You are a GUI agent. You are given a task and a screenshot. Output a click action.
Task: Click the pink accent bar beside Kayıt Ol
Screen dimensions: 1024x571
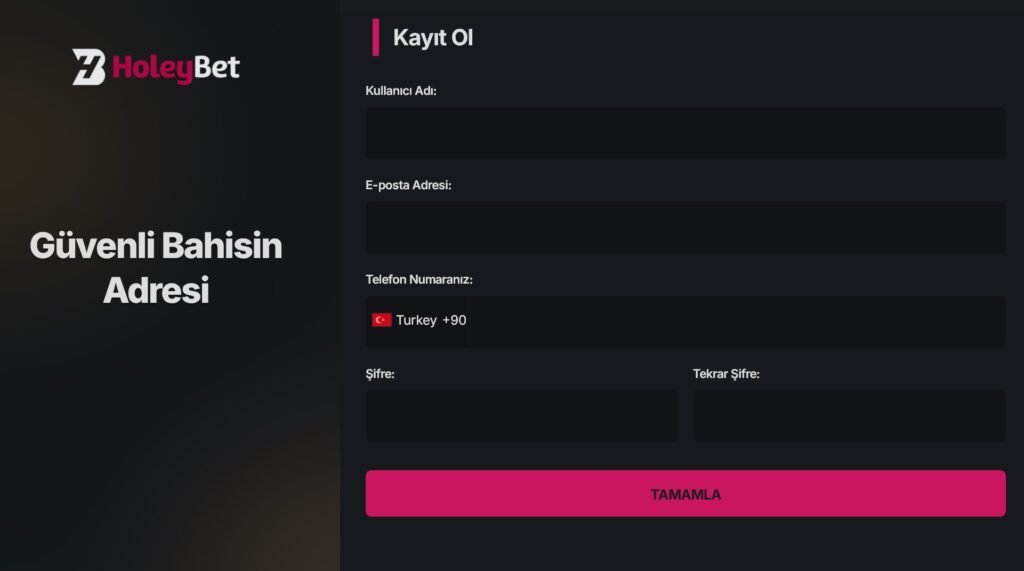tap(376, 37)
